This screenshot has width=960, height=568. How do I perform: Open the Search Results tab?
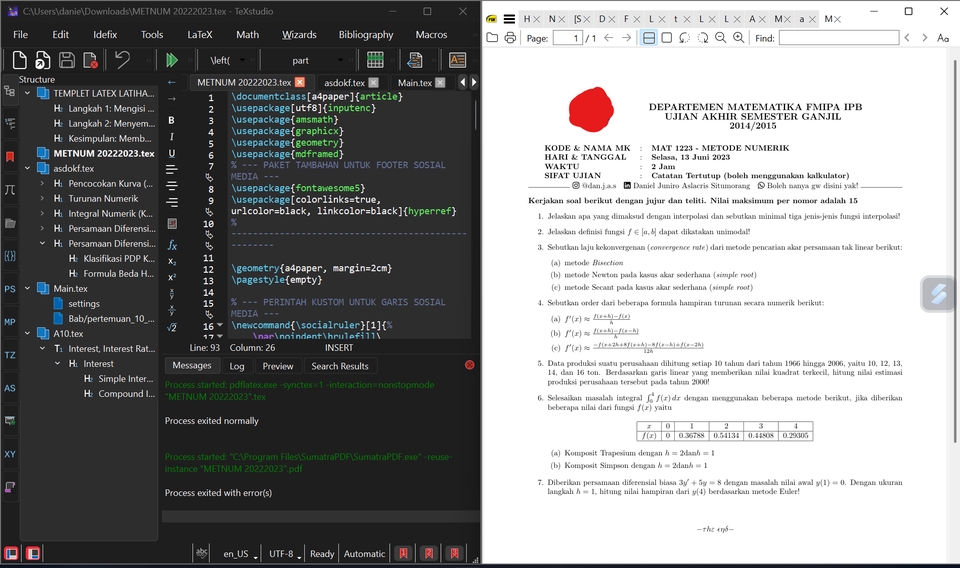click(340, 366)
